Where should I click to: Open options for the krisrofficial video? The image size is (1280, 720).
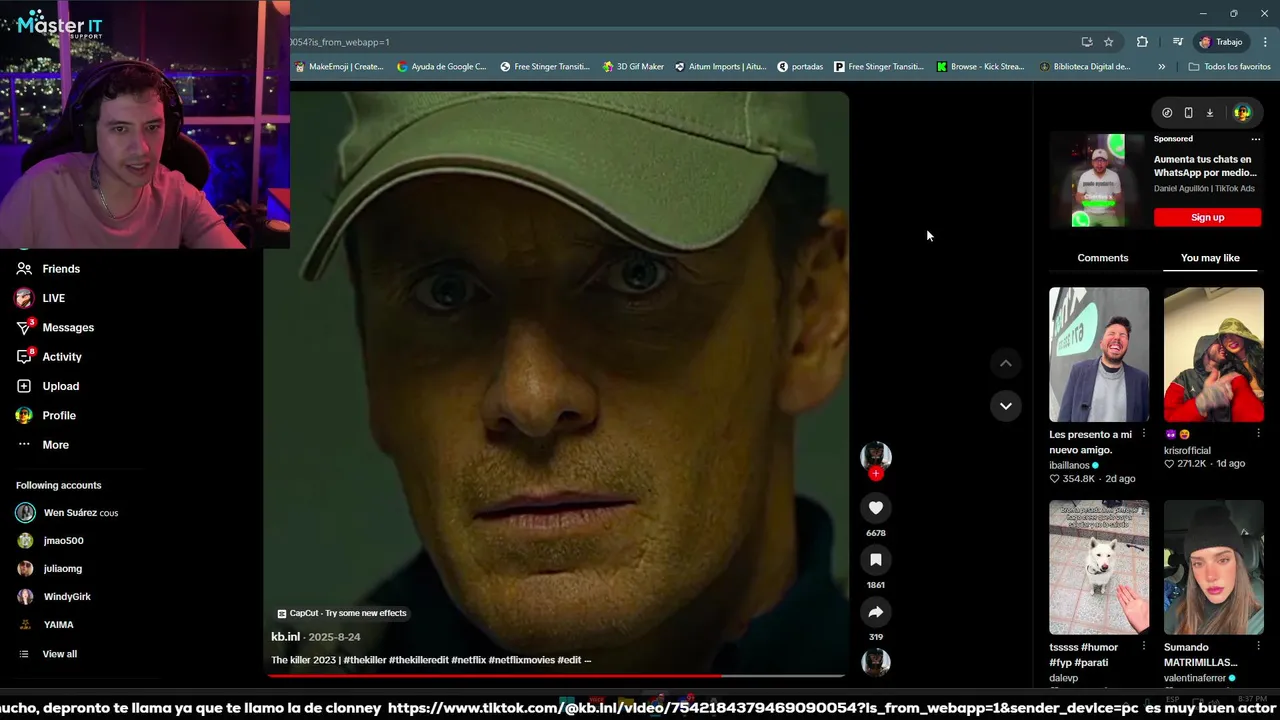point(1258,434)
